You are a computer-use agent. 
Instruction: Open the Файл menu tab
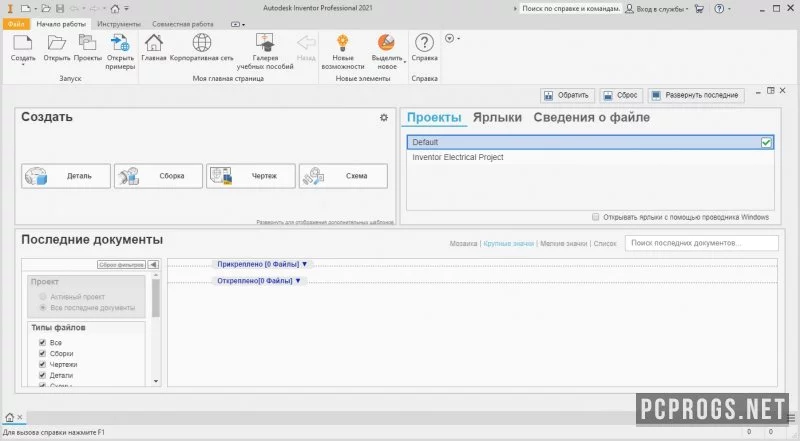pyautogui.click(x=16, y=24)
